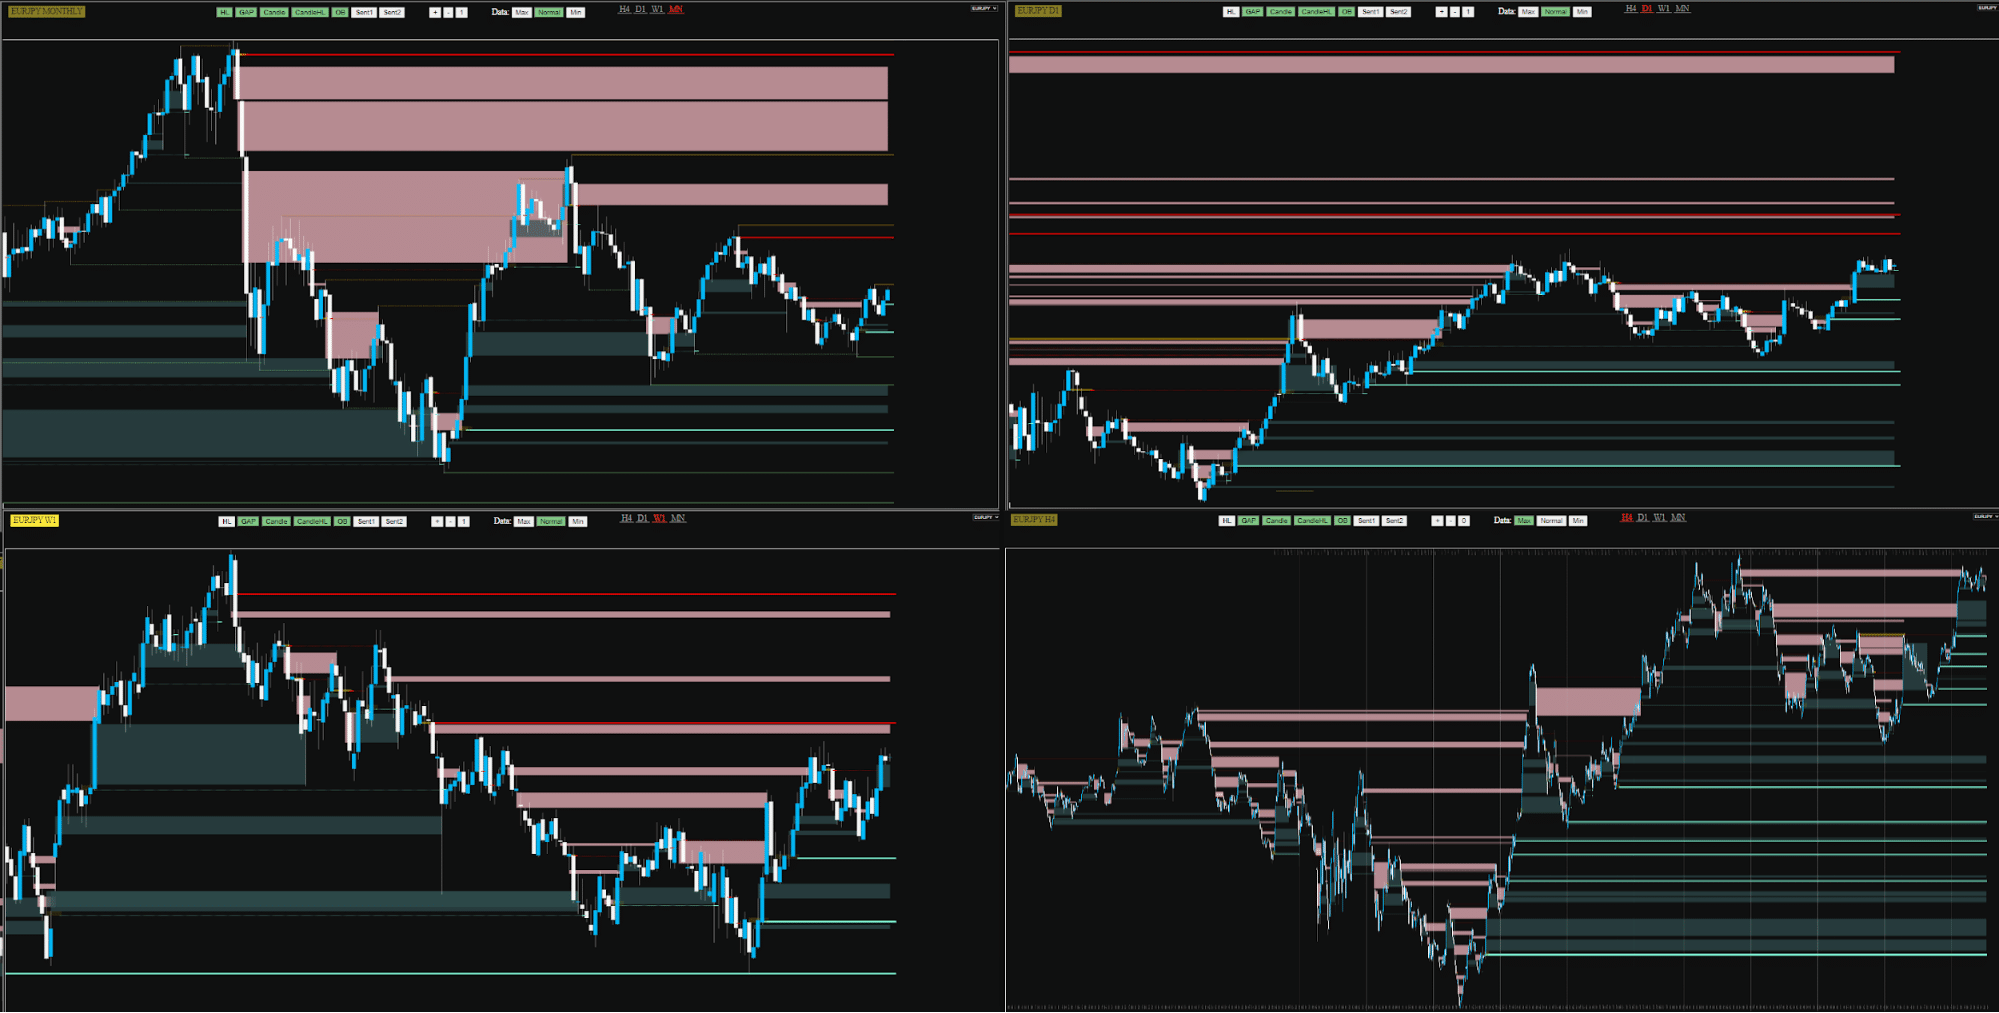Open the EURJPY symbol dropdown in the H4 chart

(x=1985, y=516)
